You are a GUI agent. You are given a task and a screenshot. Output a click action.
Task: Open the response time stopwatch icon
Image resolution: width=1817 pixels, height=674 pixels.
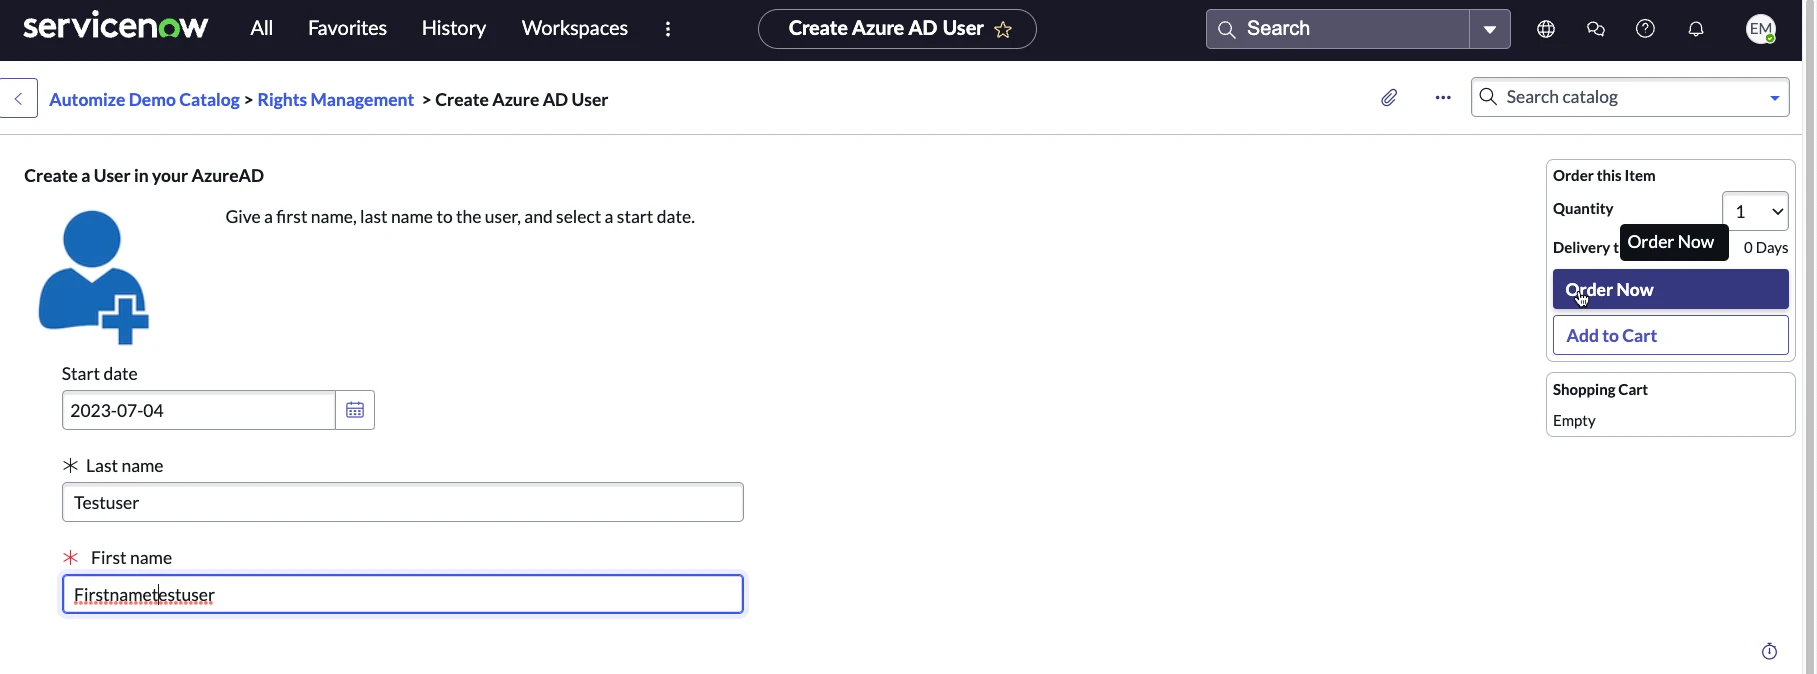(1769, 651)
